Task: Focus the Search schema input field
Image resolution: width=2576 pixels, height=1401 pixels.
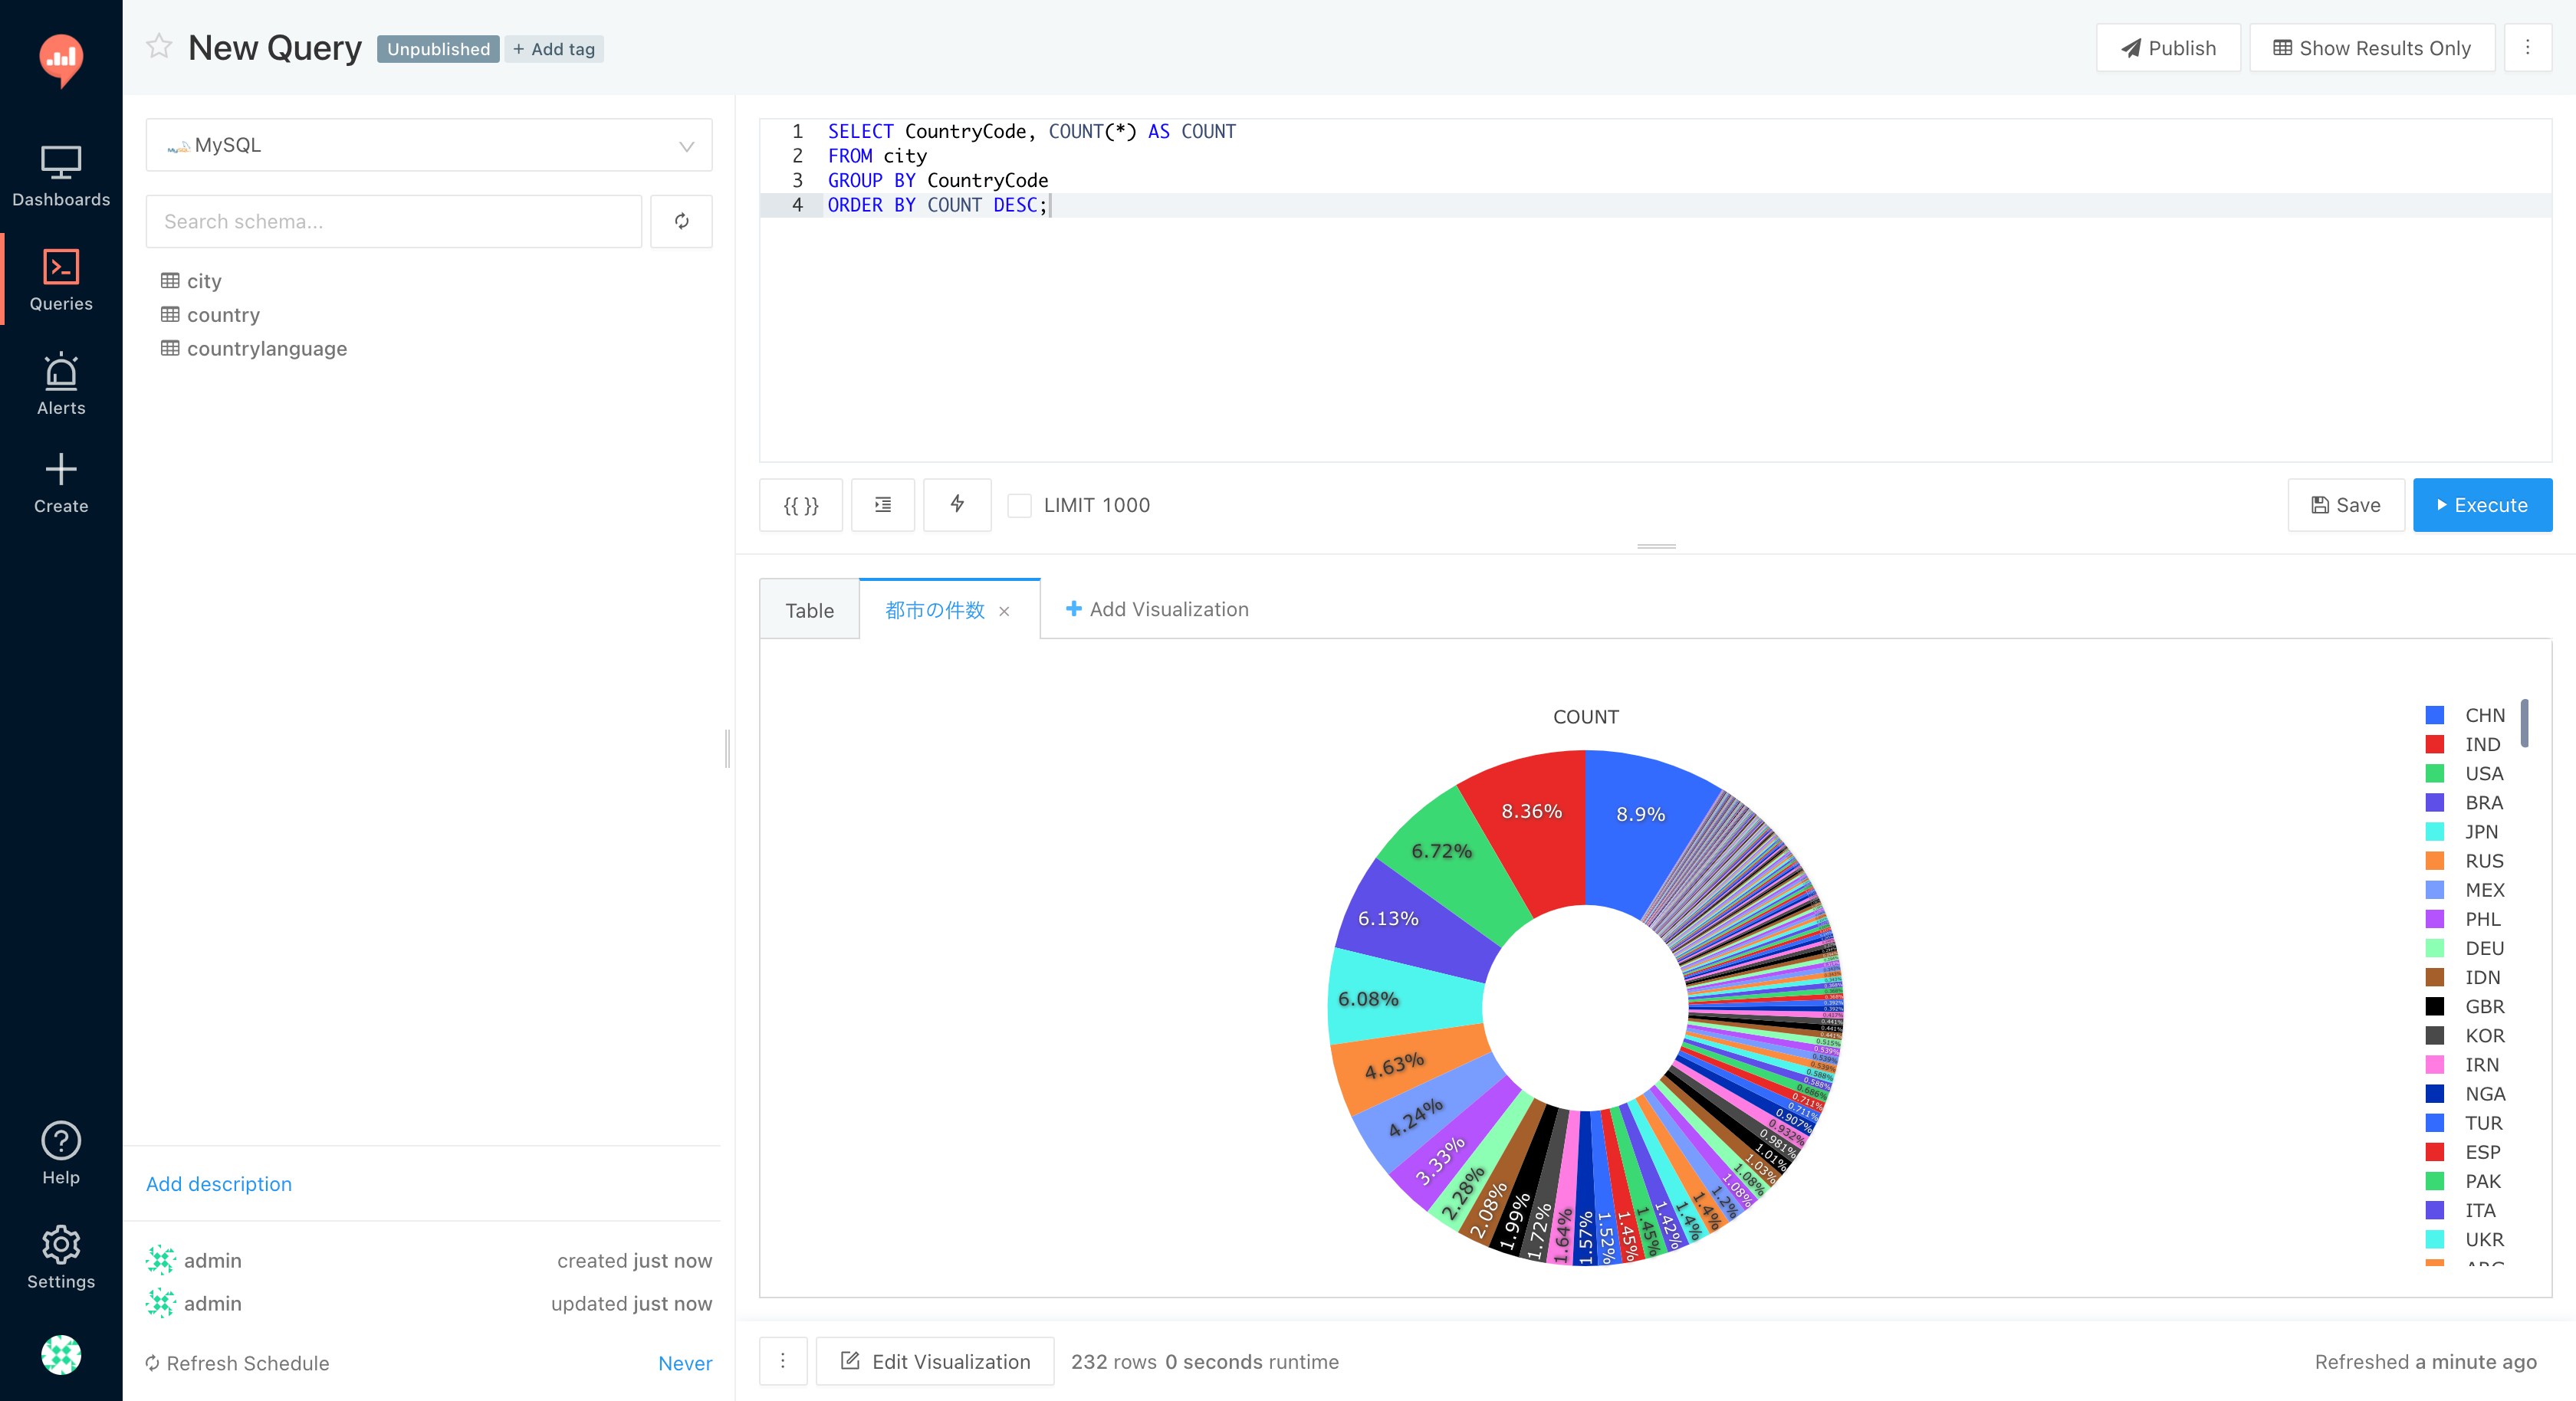Action: click(394, 221)
